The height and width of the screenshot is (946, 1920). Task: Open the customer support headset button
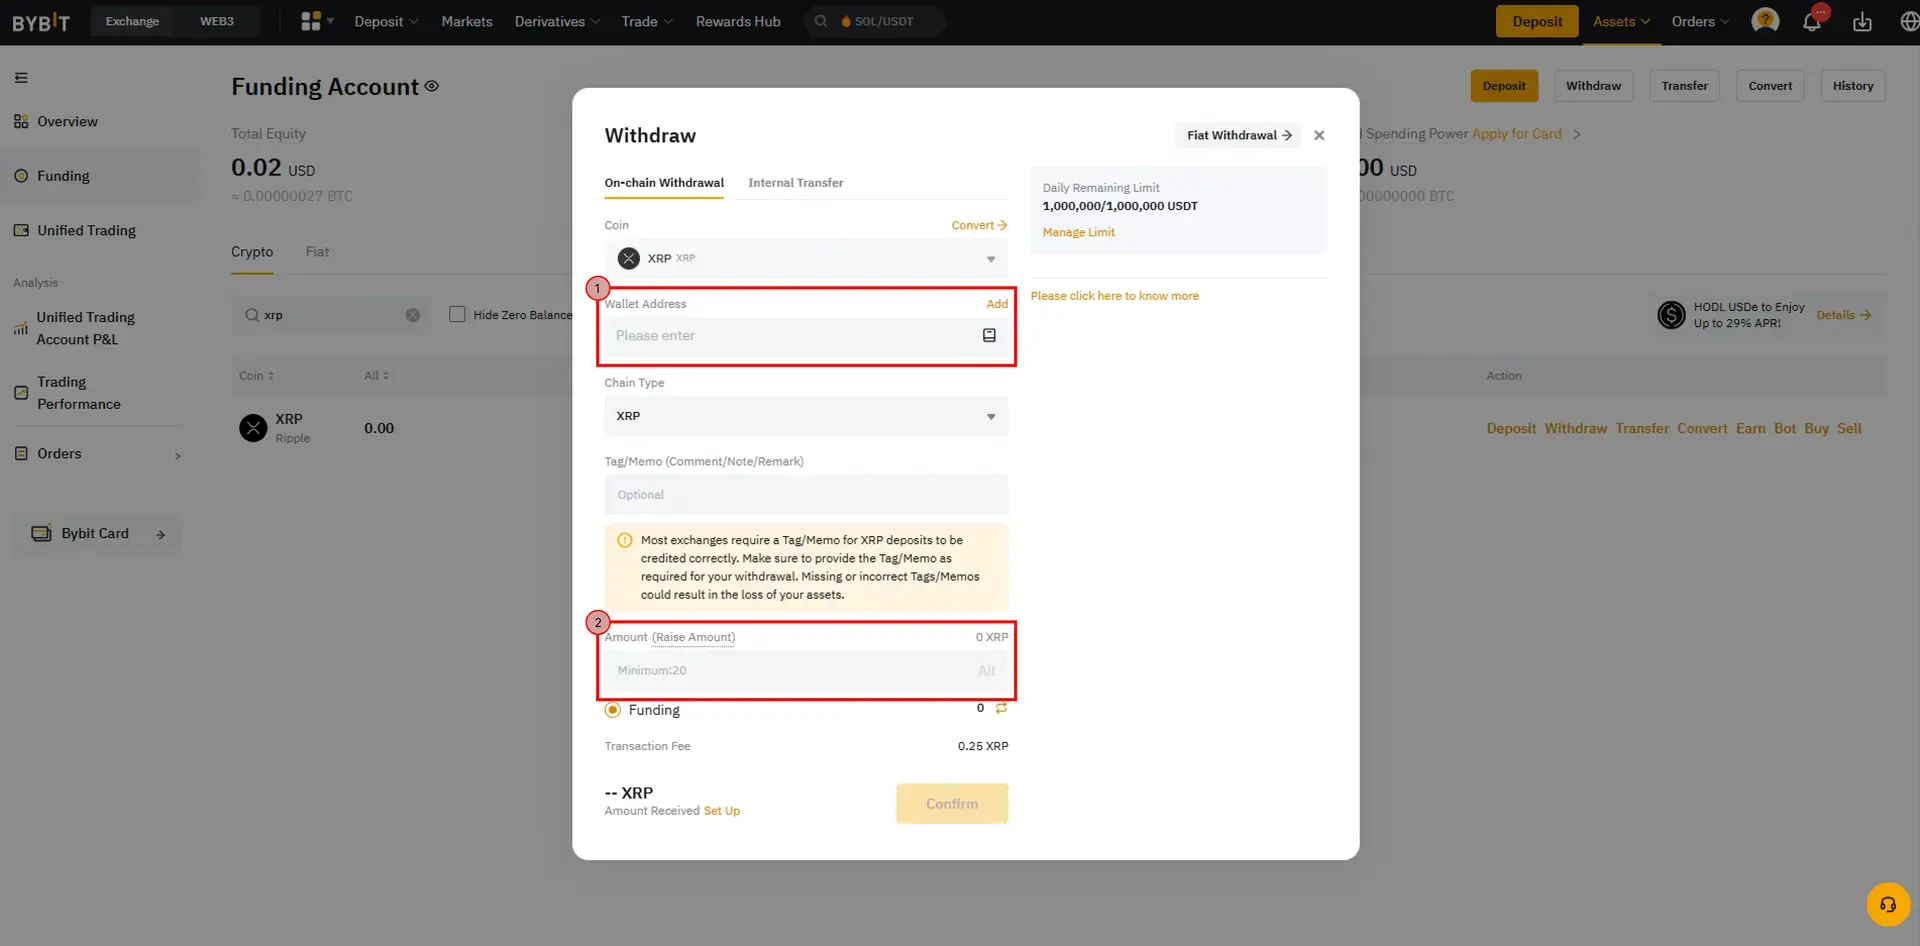coord(1887,905)
